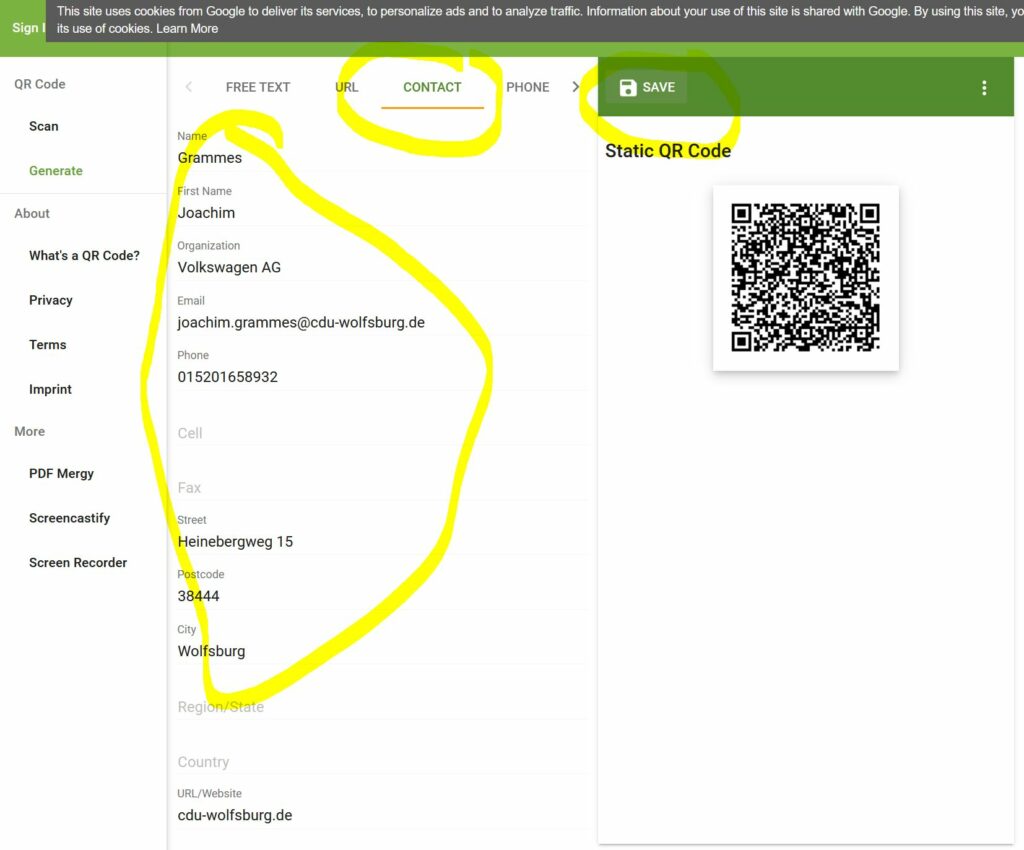Click the Phone number field

382,377
